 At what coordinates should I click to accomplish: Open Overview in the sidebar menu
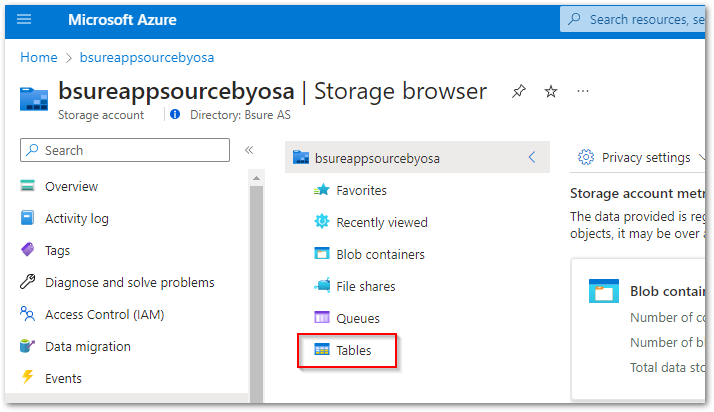pos(71,186)
